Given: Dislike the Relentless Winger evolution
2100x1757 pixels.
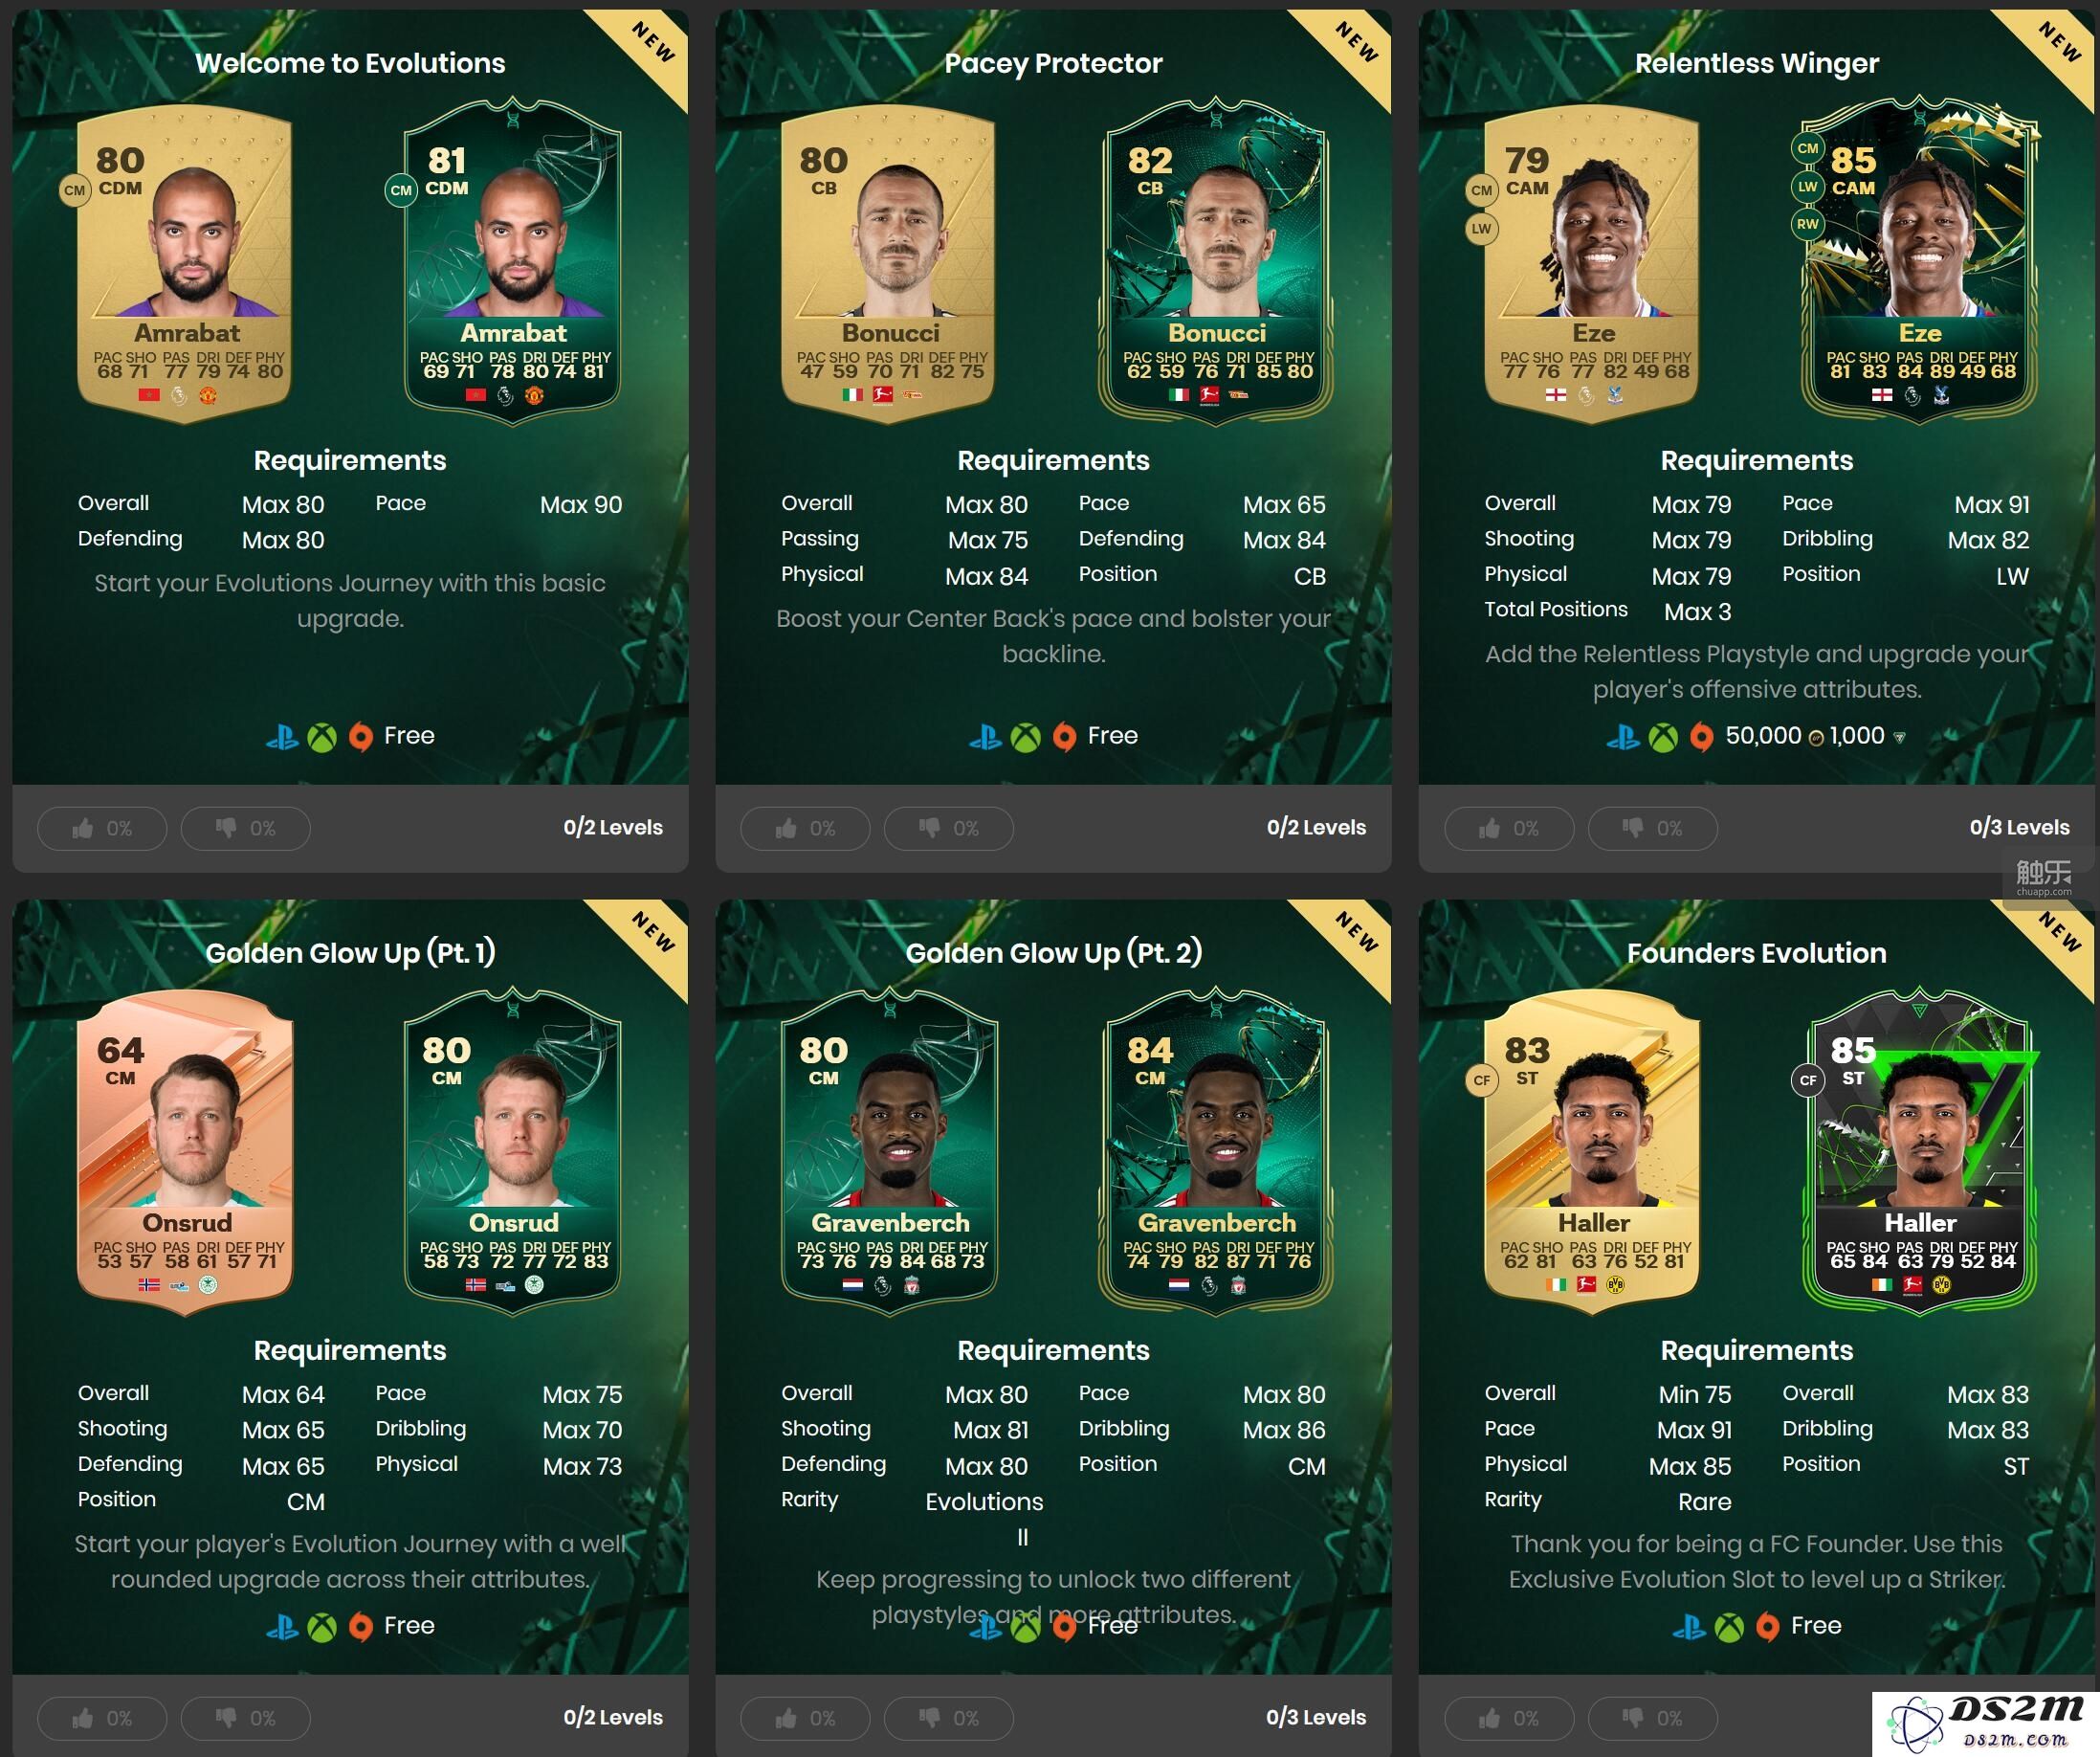Looking at the screenshot, I should [1653, 828].
